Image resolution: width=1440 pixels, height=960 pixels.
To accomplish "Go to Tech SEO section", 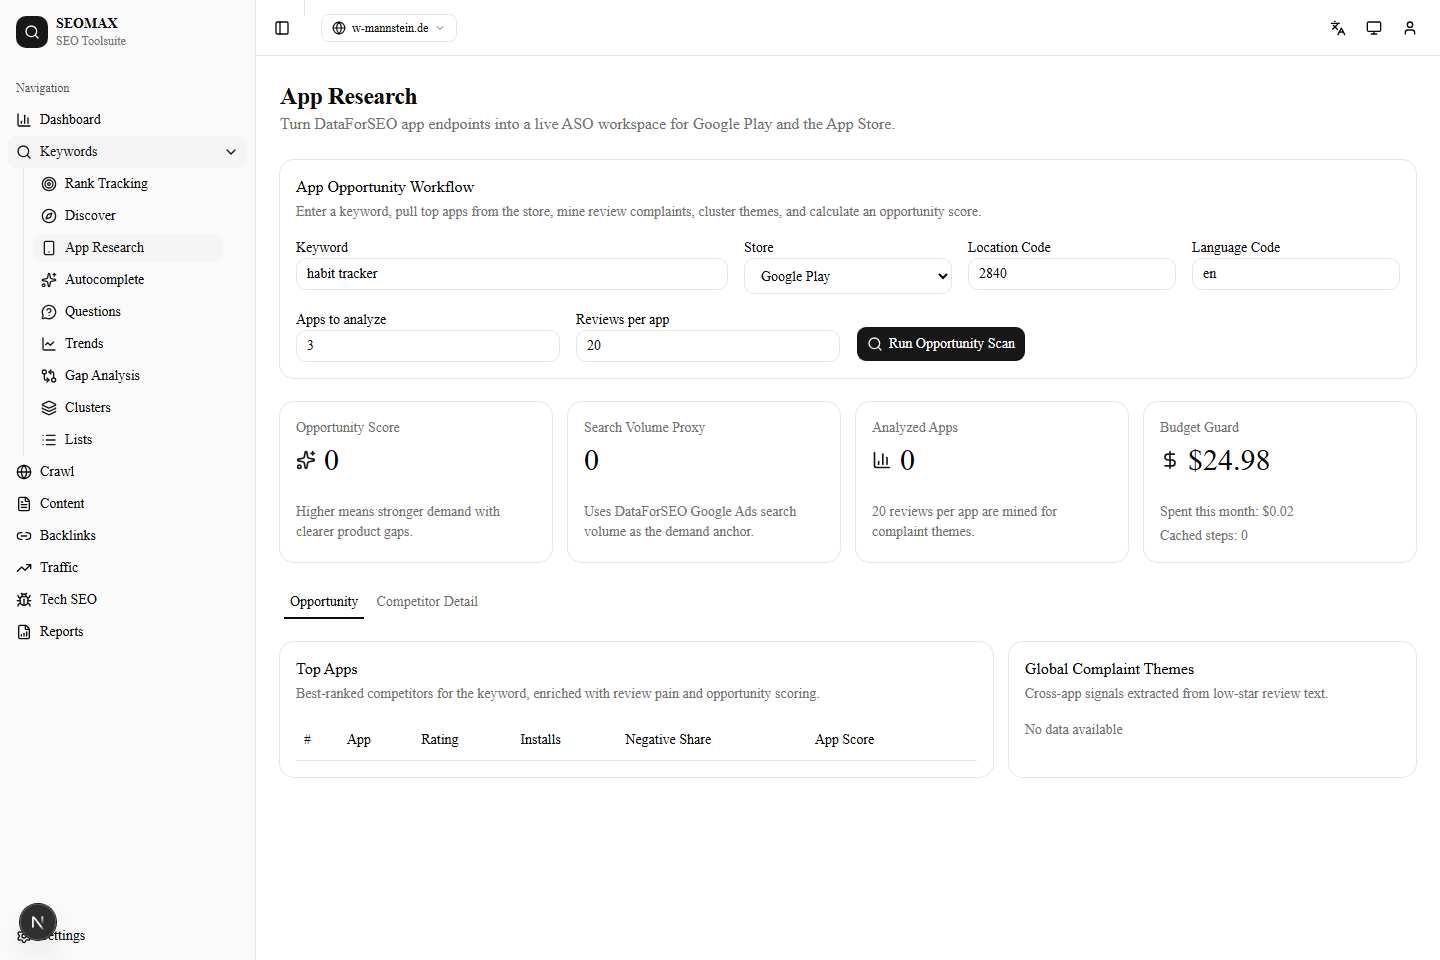I will point(68,600).
